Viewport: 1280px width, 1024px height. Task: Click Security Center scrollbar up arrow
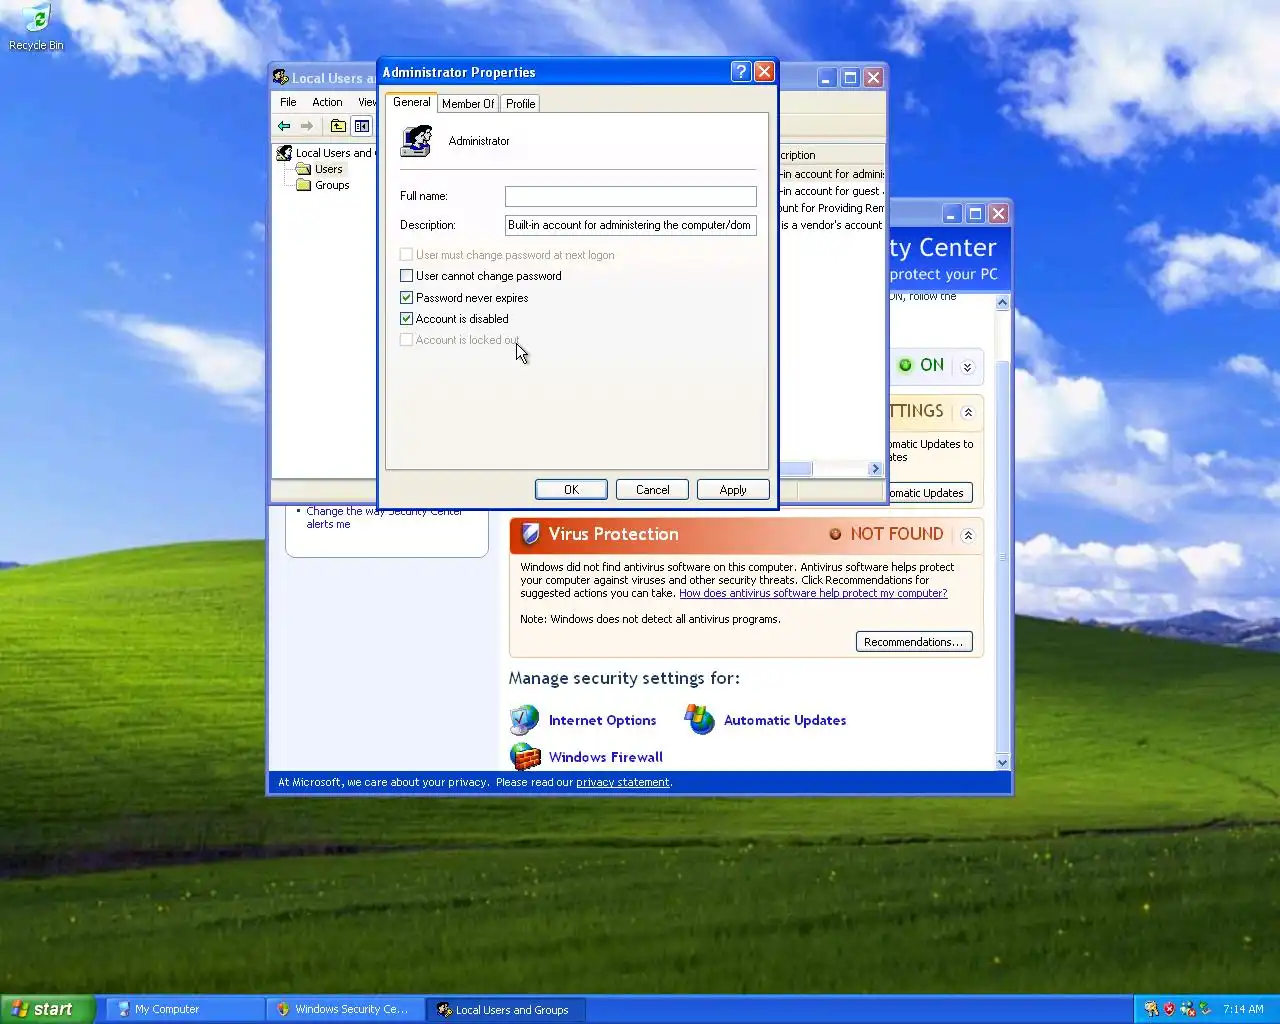(1003, 302)
